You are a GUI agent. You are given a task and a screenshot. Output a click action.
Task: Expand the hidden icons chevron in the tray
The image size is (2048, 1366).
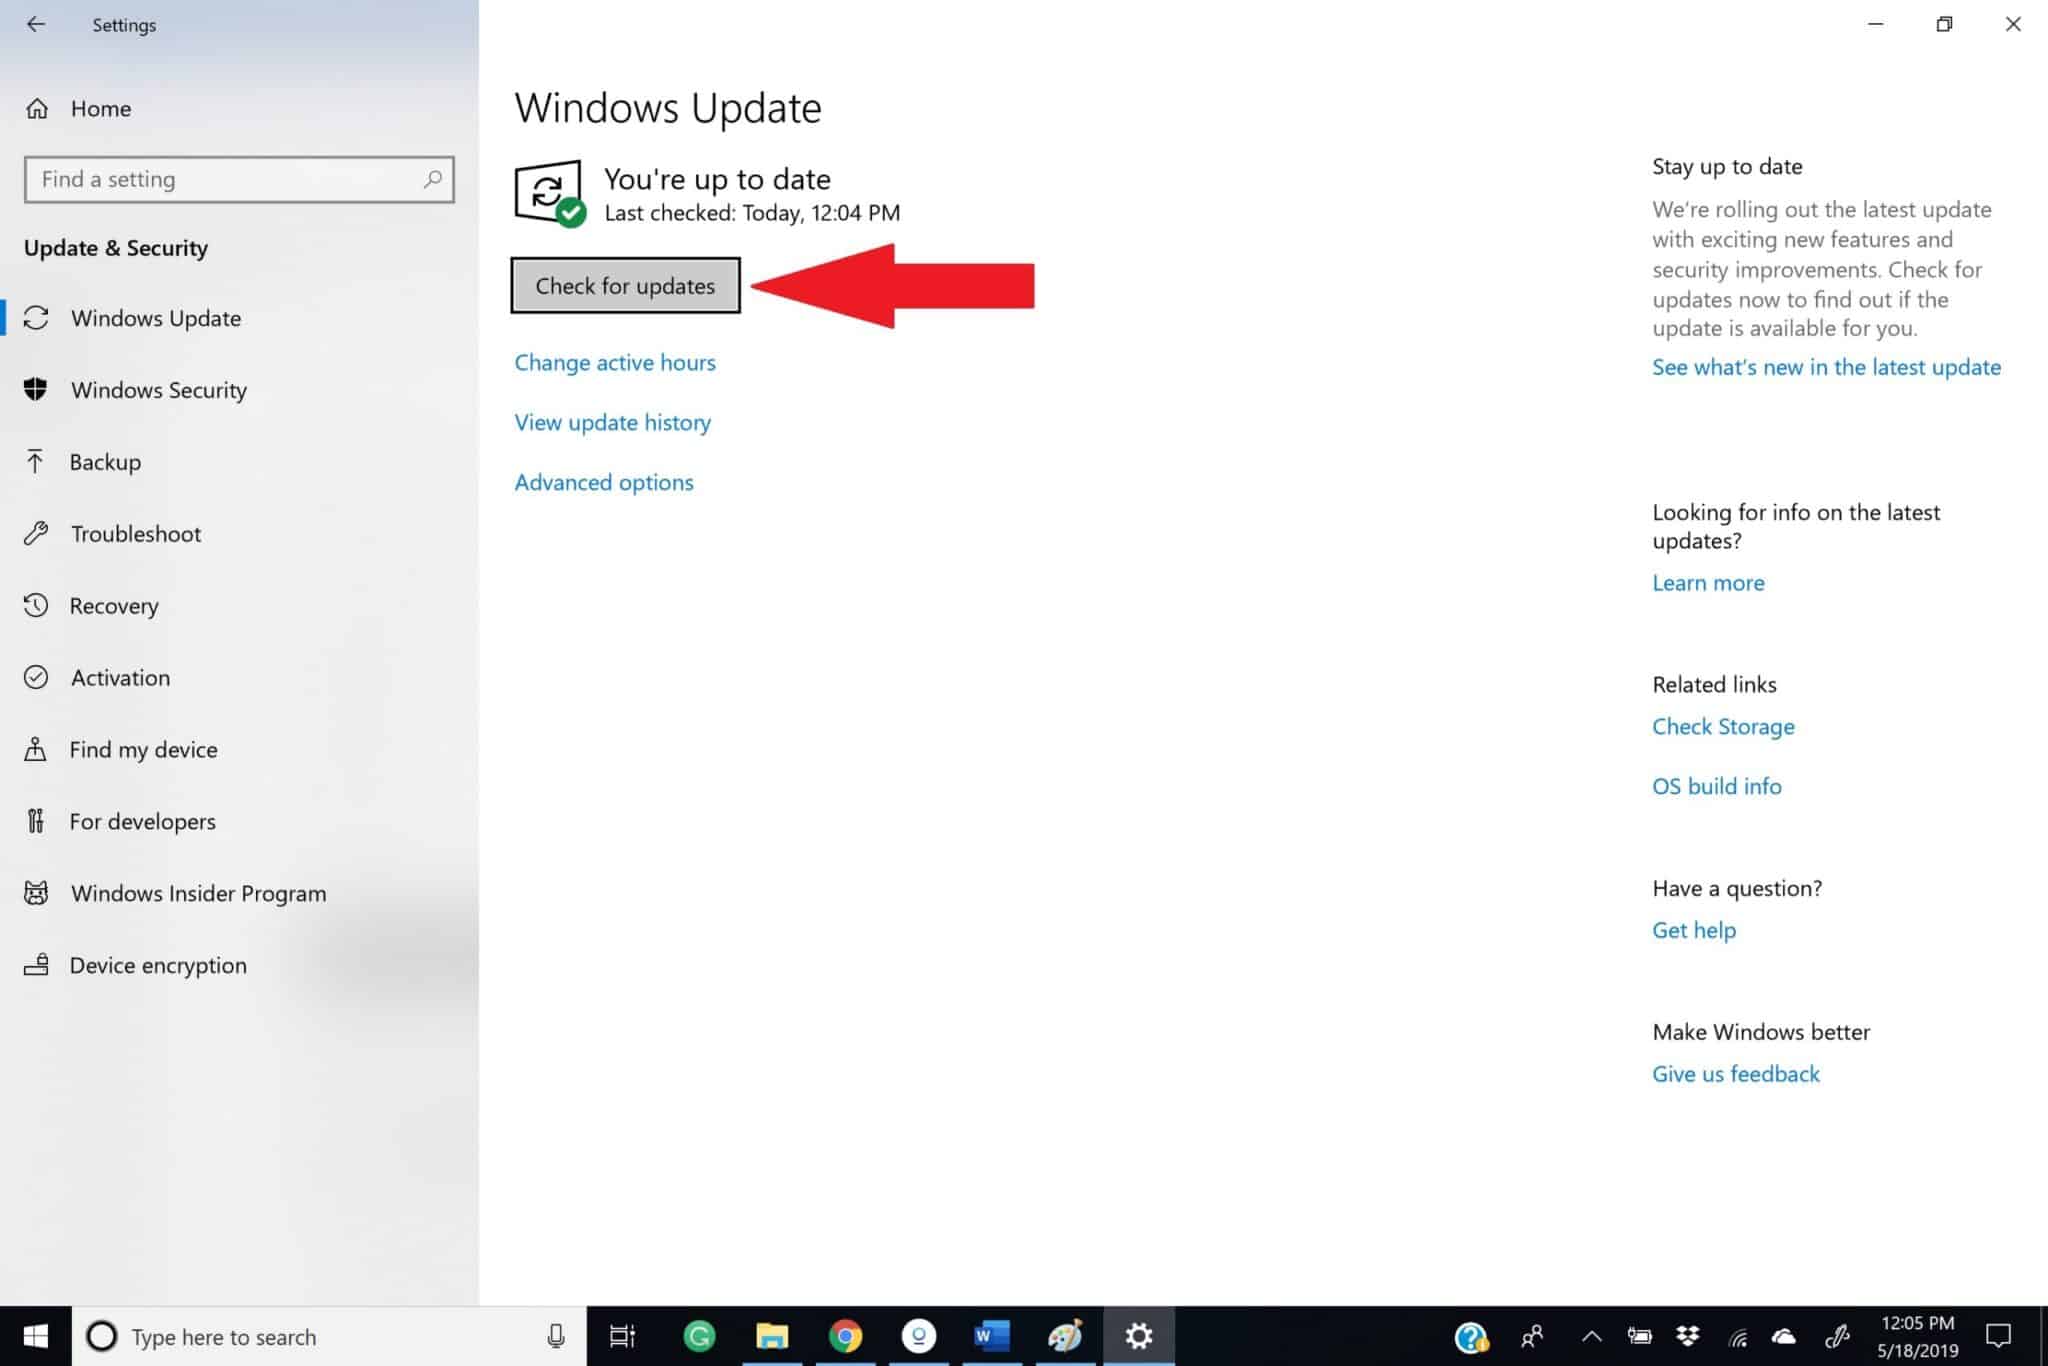pyautogui.click(x=1590, y=1335)
